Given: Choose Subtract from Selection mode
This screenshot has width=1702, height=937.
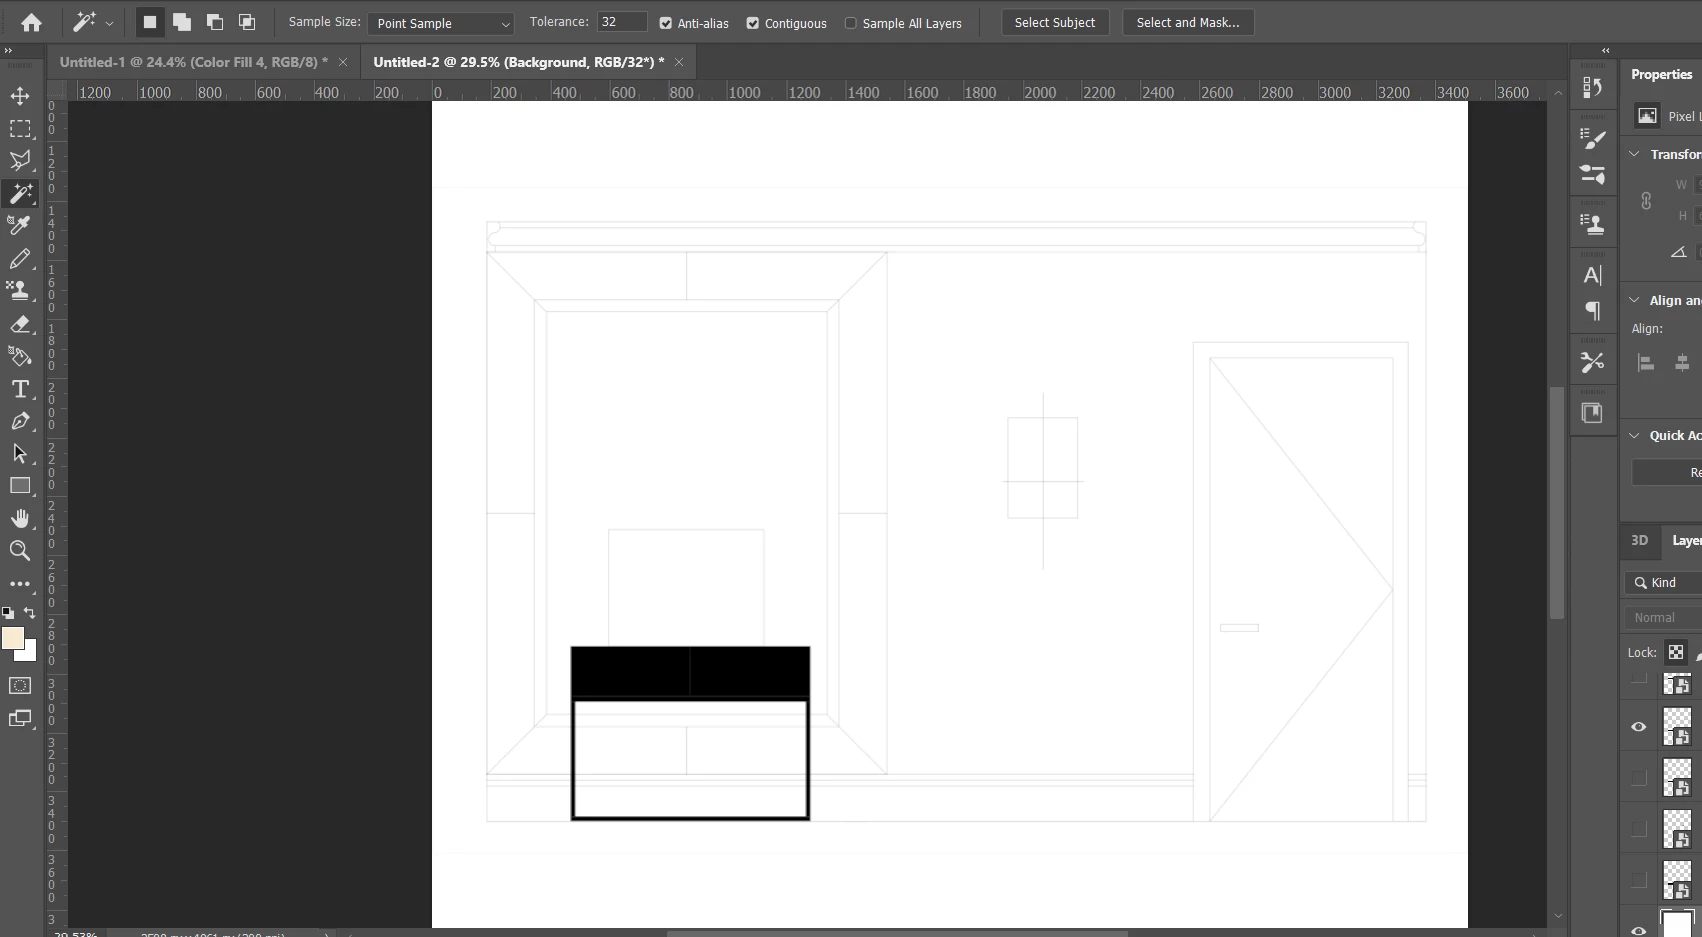Looking at the screenshot, I should click(x=214, y=22).
